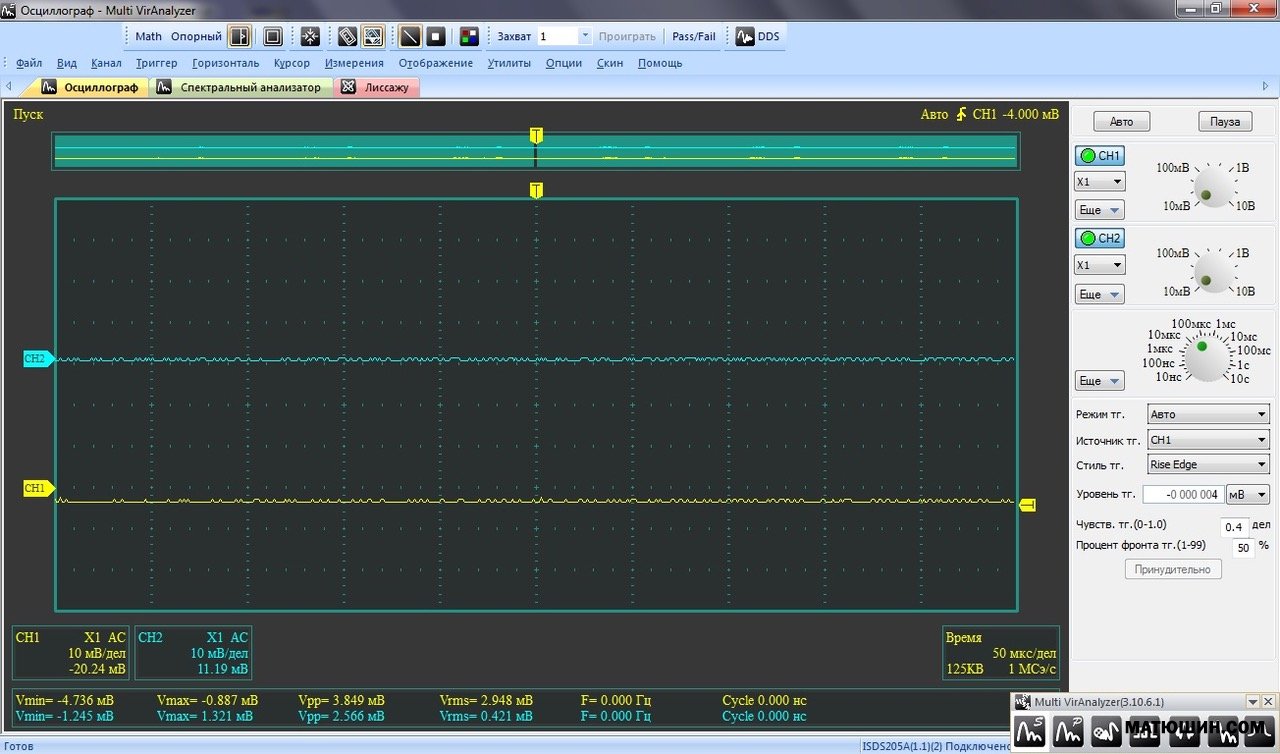Open the 'Измерения' menu

pyautogui.click(x=354, y=63)
